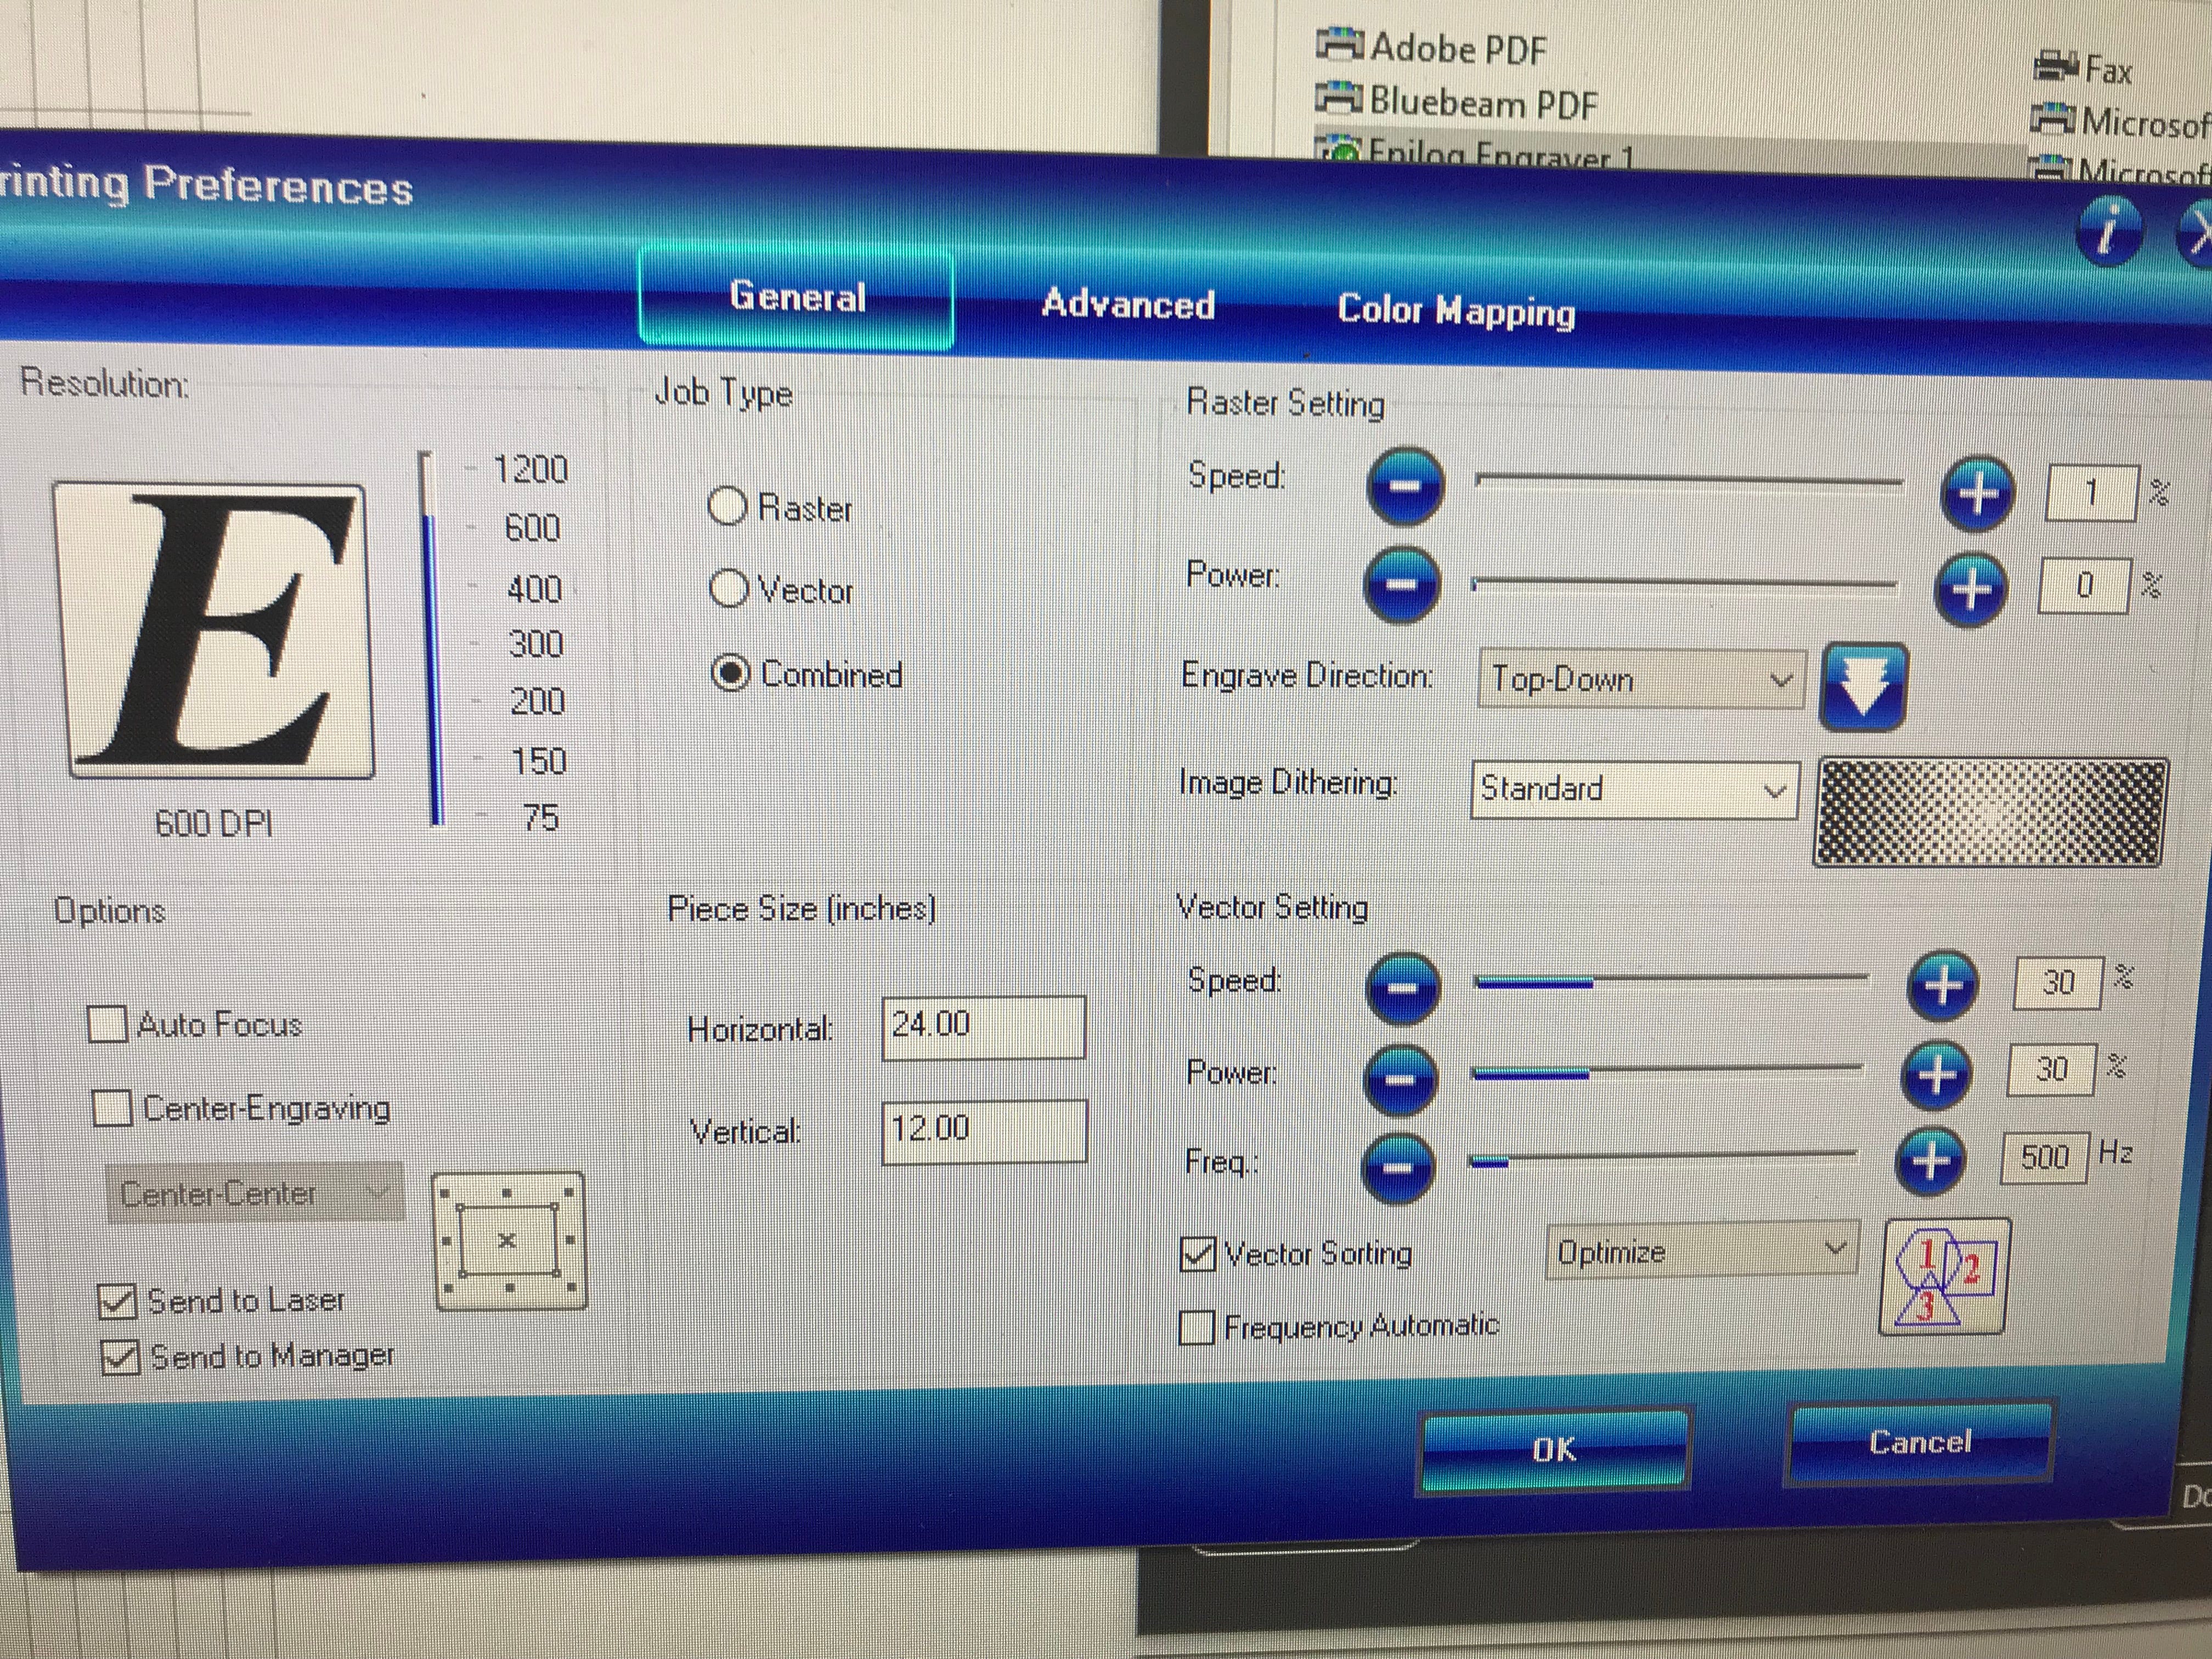This screenshot has height=1659, width=2212.
Task: Enable Auto Focus option
Action: pyautogui.click(x=195, y=1024)
